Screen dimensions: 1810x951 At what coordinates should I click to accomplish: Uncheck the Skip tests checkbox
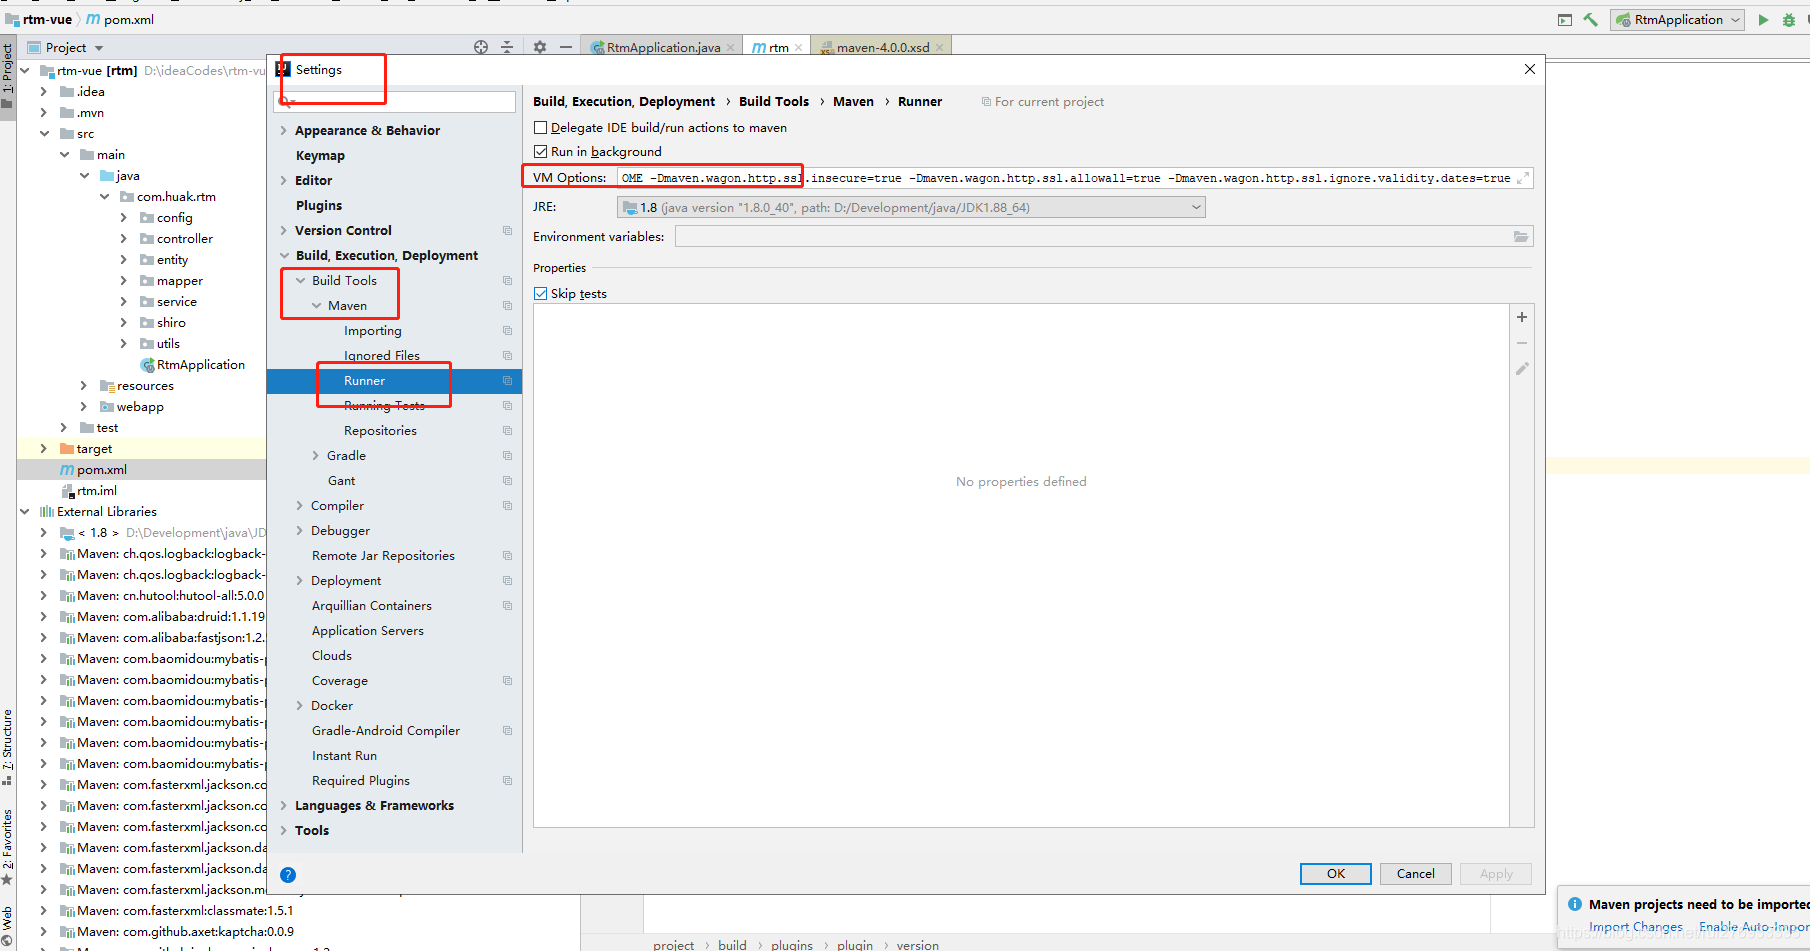(540, 292)
